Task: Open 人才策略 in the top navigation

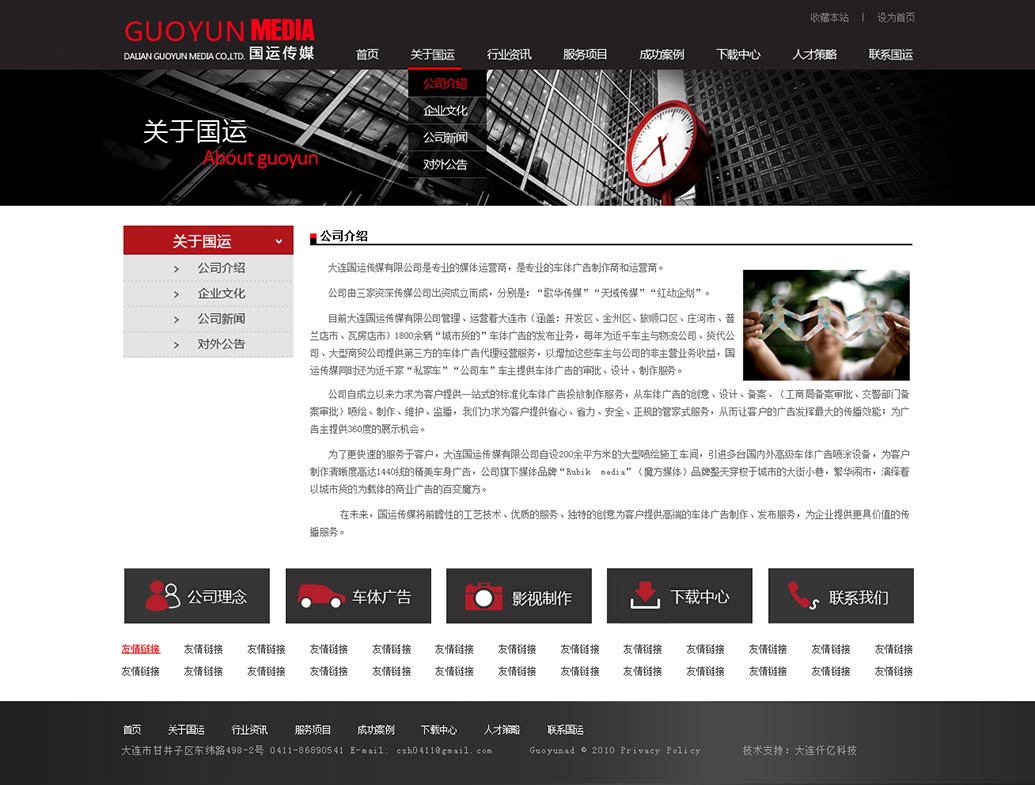Action: click(x=814, y=55)
